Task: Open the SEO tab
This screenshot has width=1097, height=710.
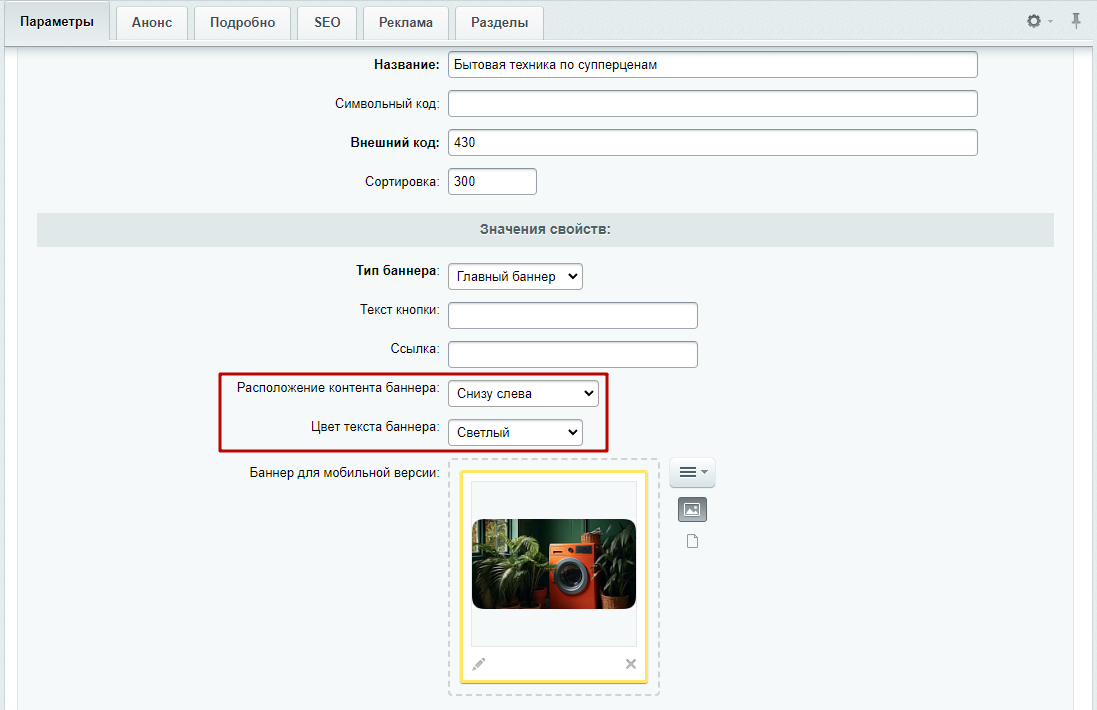Action: [327, 22]
